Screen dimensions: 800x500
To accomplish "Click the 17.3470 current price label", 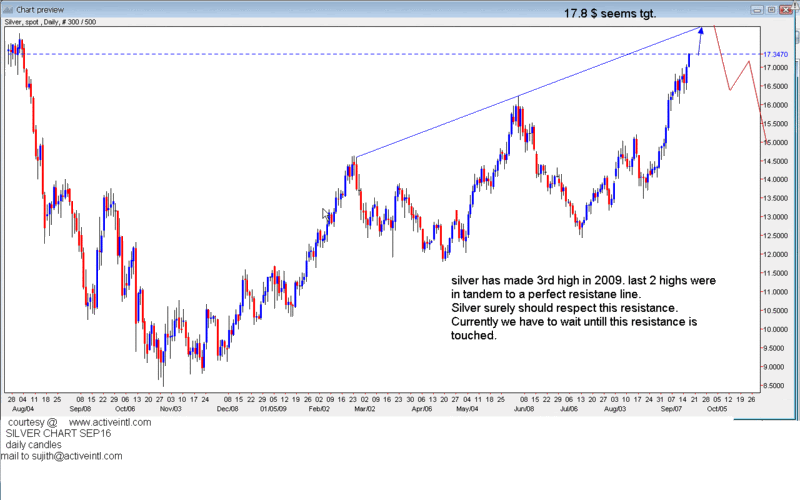I will (775, 54).
